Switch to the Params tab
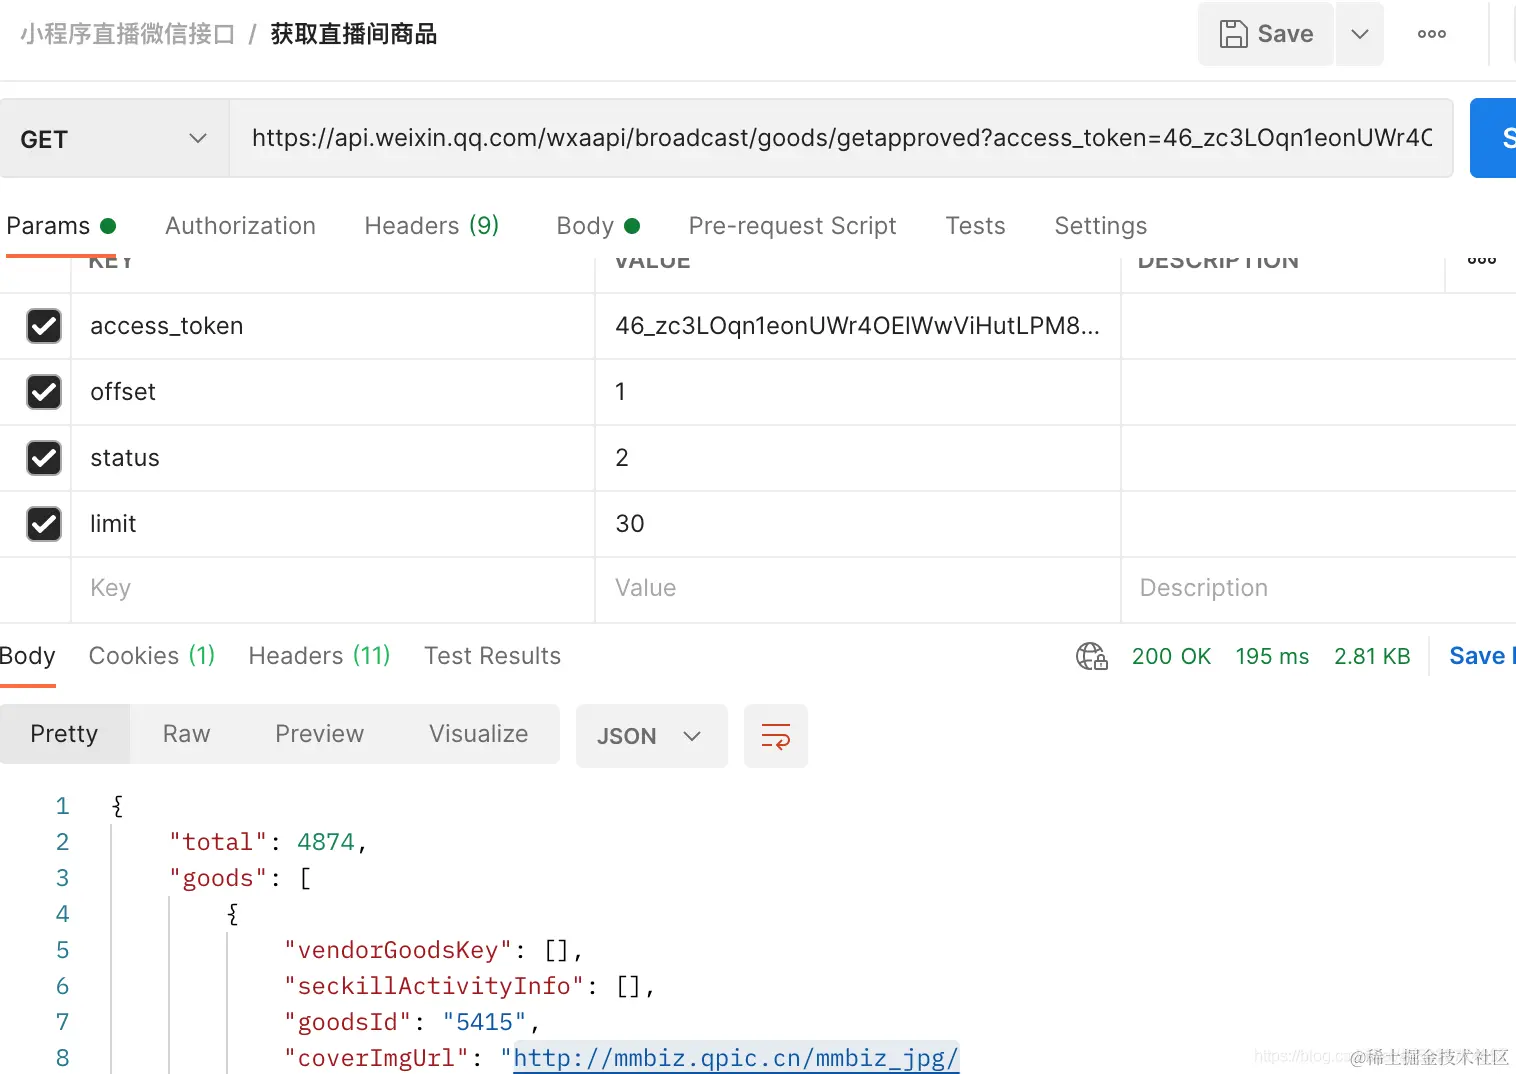1516x1074 pixels. (61, 226)
